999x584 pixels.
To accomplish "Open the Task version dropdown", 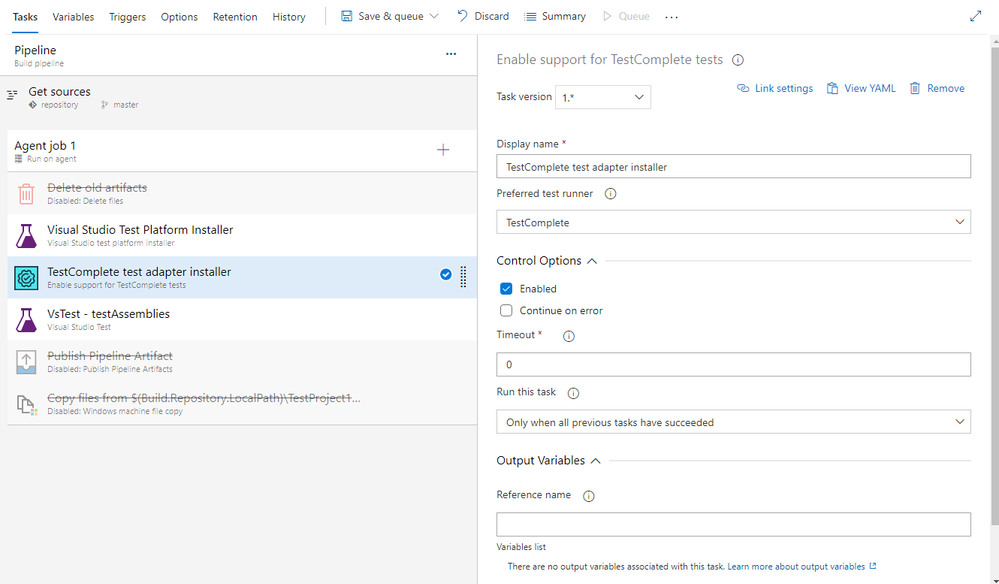I will coord(604,97).
